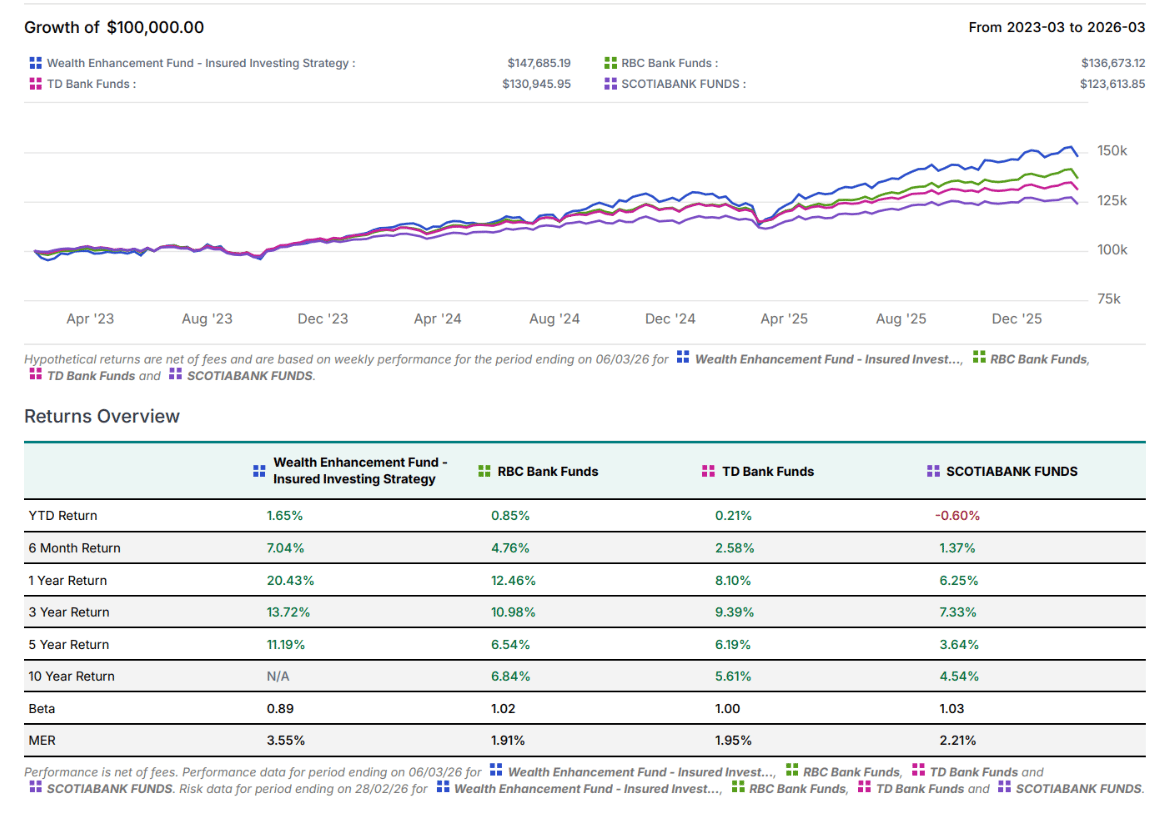
Task: Click Dec '25 marker on chart axis
Action: coord(1016,319)
